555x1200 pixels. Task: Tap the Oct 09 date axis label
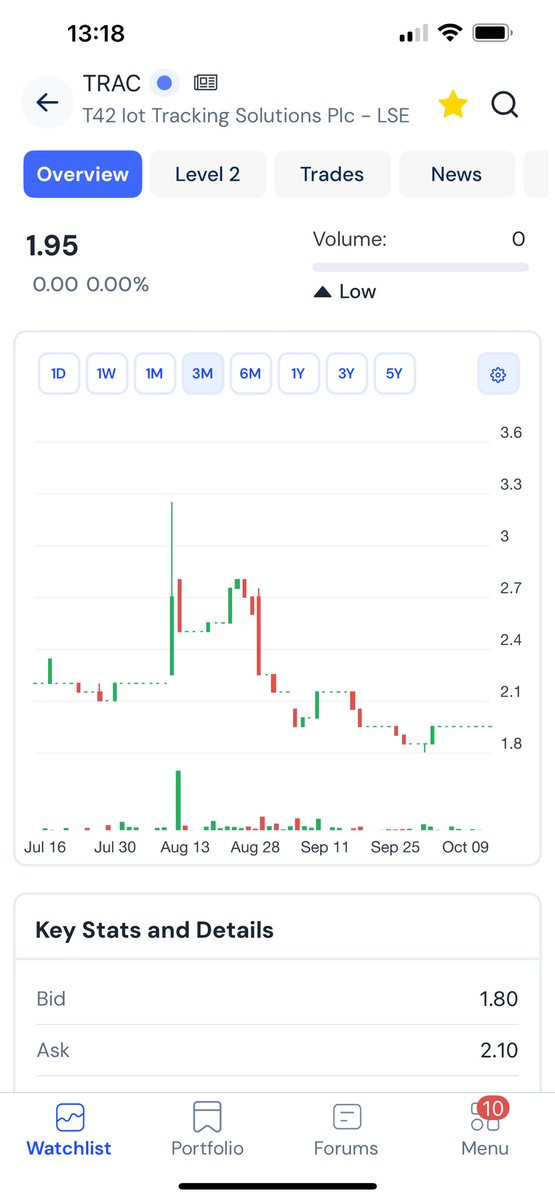click(467, 847)
